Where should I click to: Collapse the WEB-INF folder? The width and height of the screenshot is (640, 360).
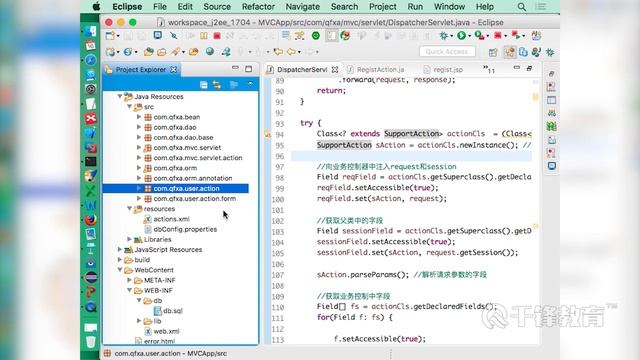[129, 290]
